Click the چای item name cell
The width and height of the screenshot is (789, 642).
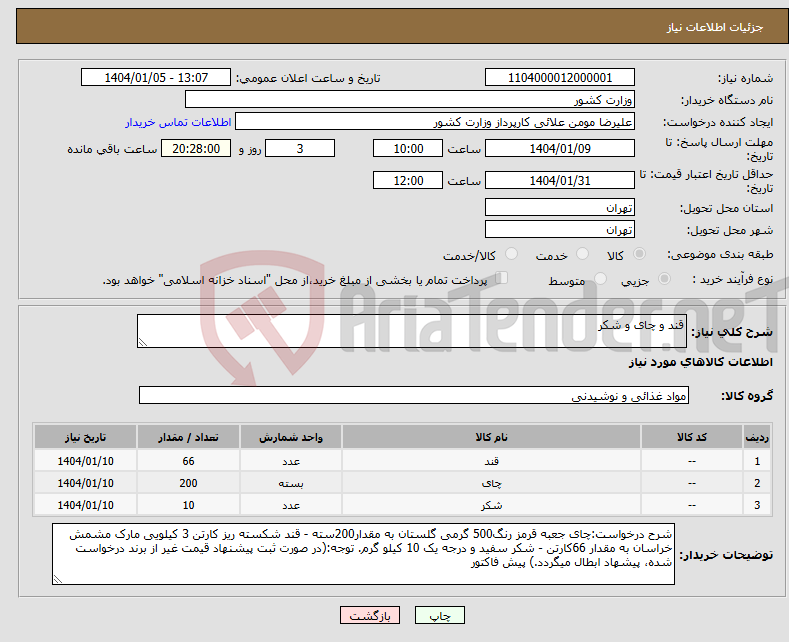[x=491, y=483]
